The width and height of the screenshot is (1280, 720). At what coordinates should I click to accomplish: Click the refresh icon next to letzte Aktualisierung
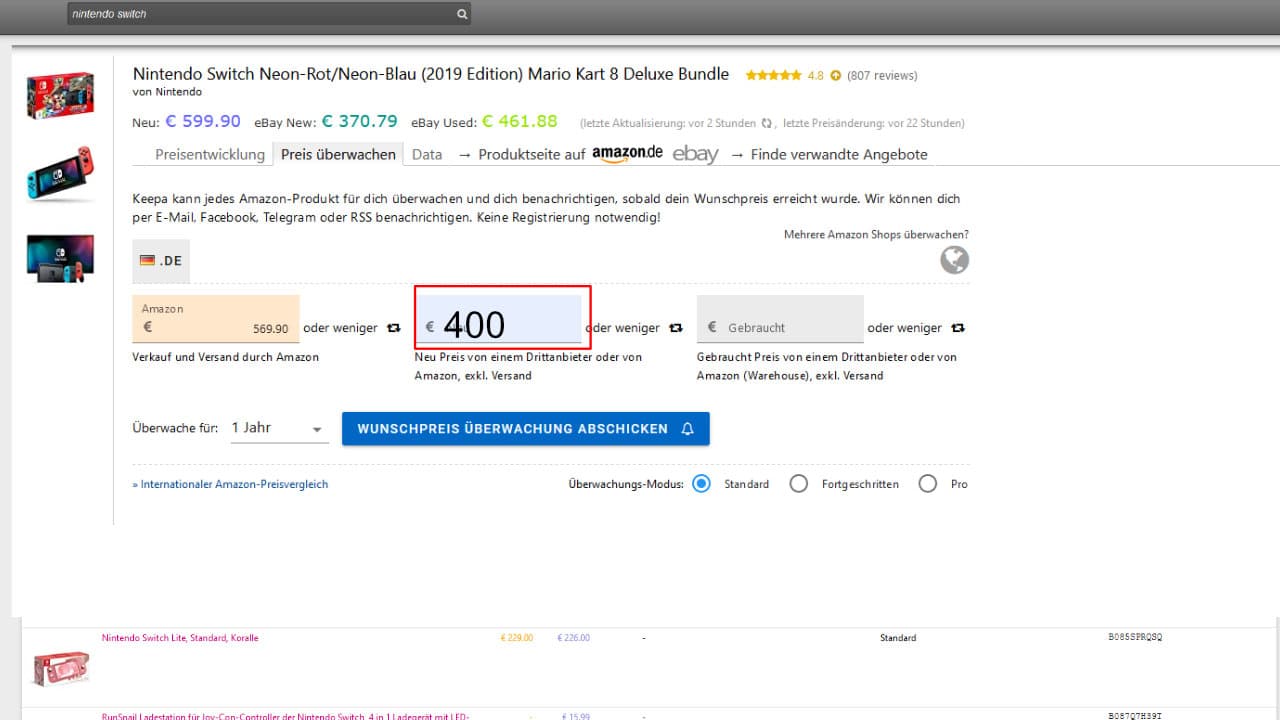[767, 123]
